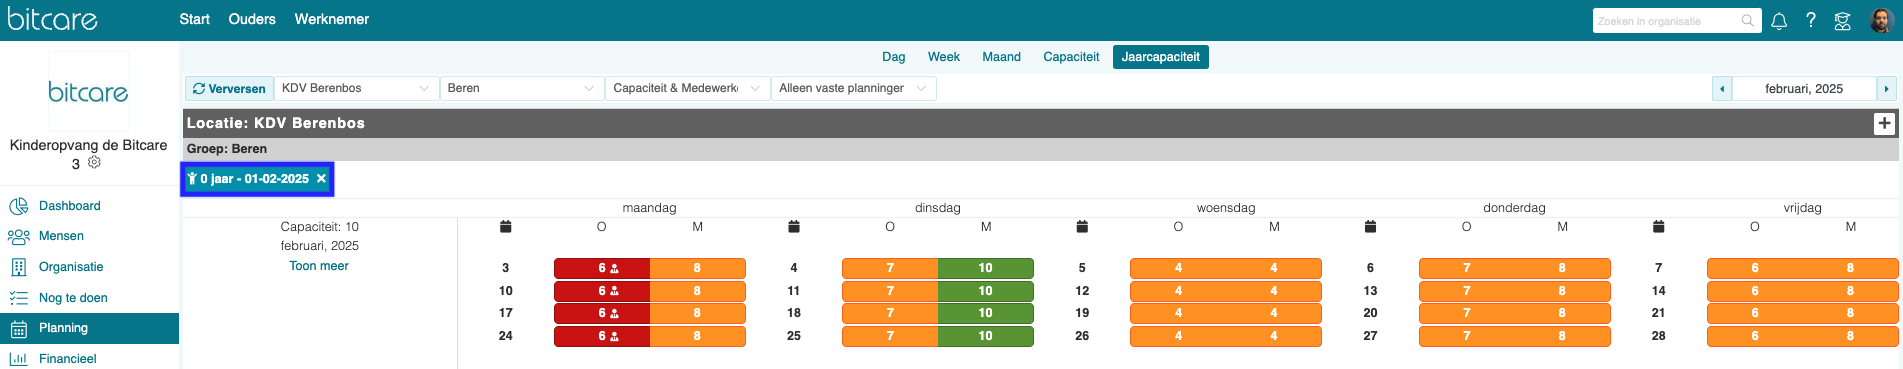Screen dimensions: 1903x369
Task: Open the Beren group dropdown
Action: click(521, 88)
